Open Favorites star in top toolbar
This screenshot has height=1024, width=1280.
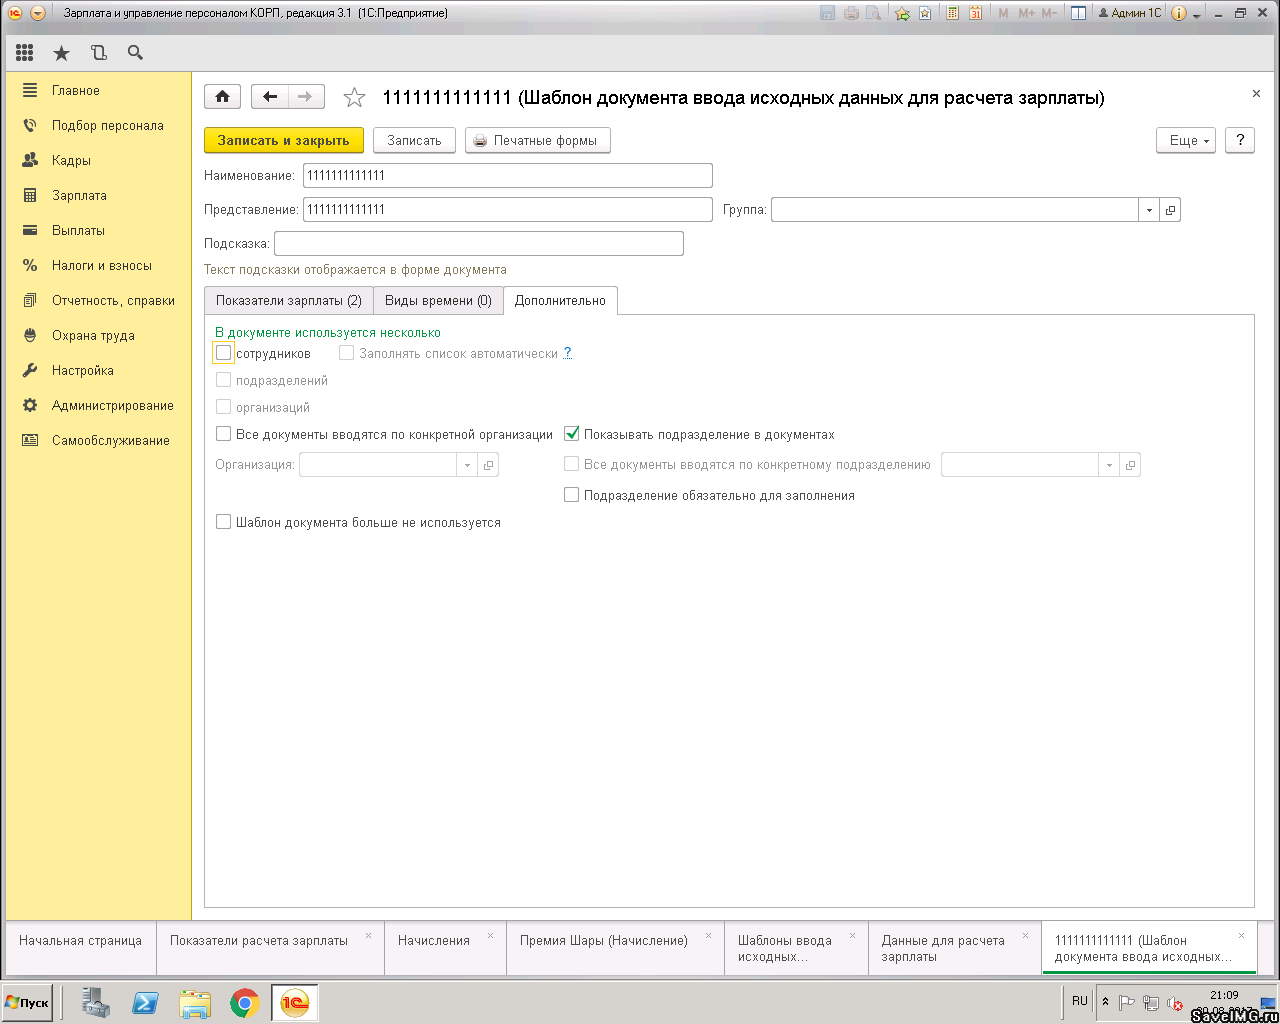pos(61,53)
